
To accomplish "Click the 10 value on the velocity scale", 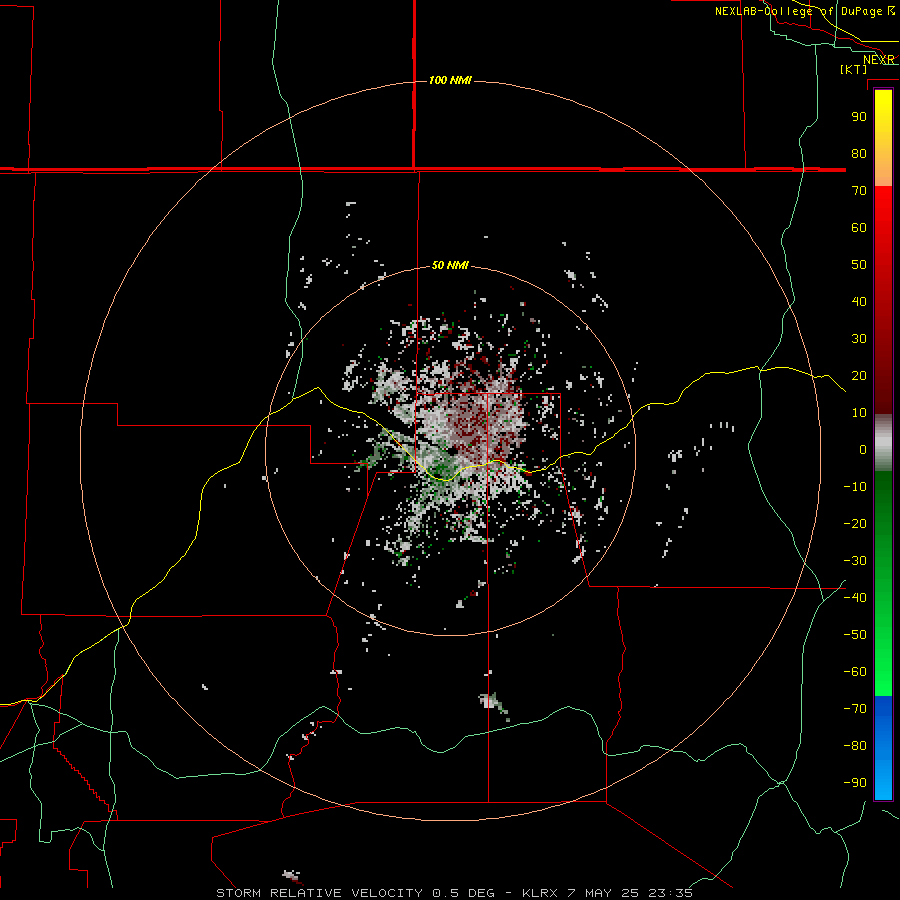I will pos(859,413).
